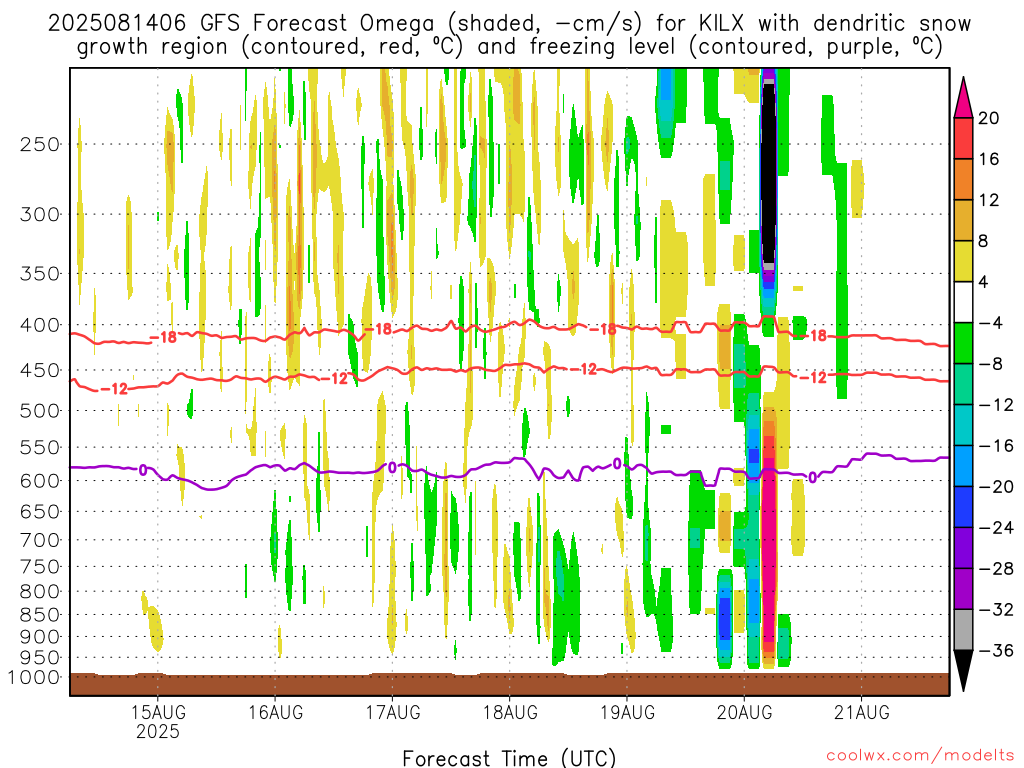Click the 400 pressure level label

[x=40, y=325]
